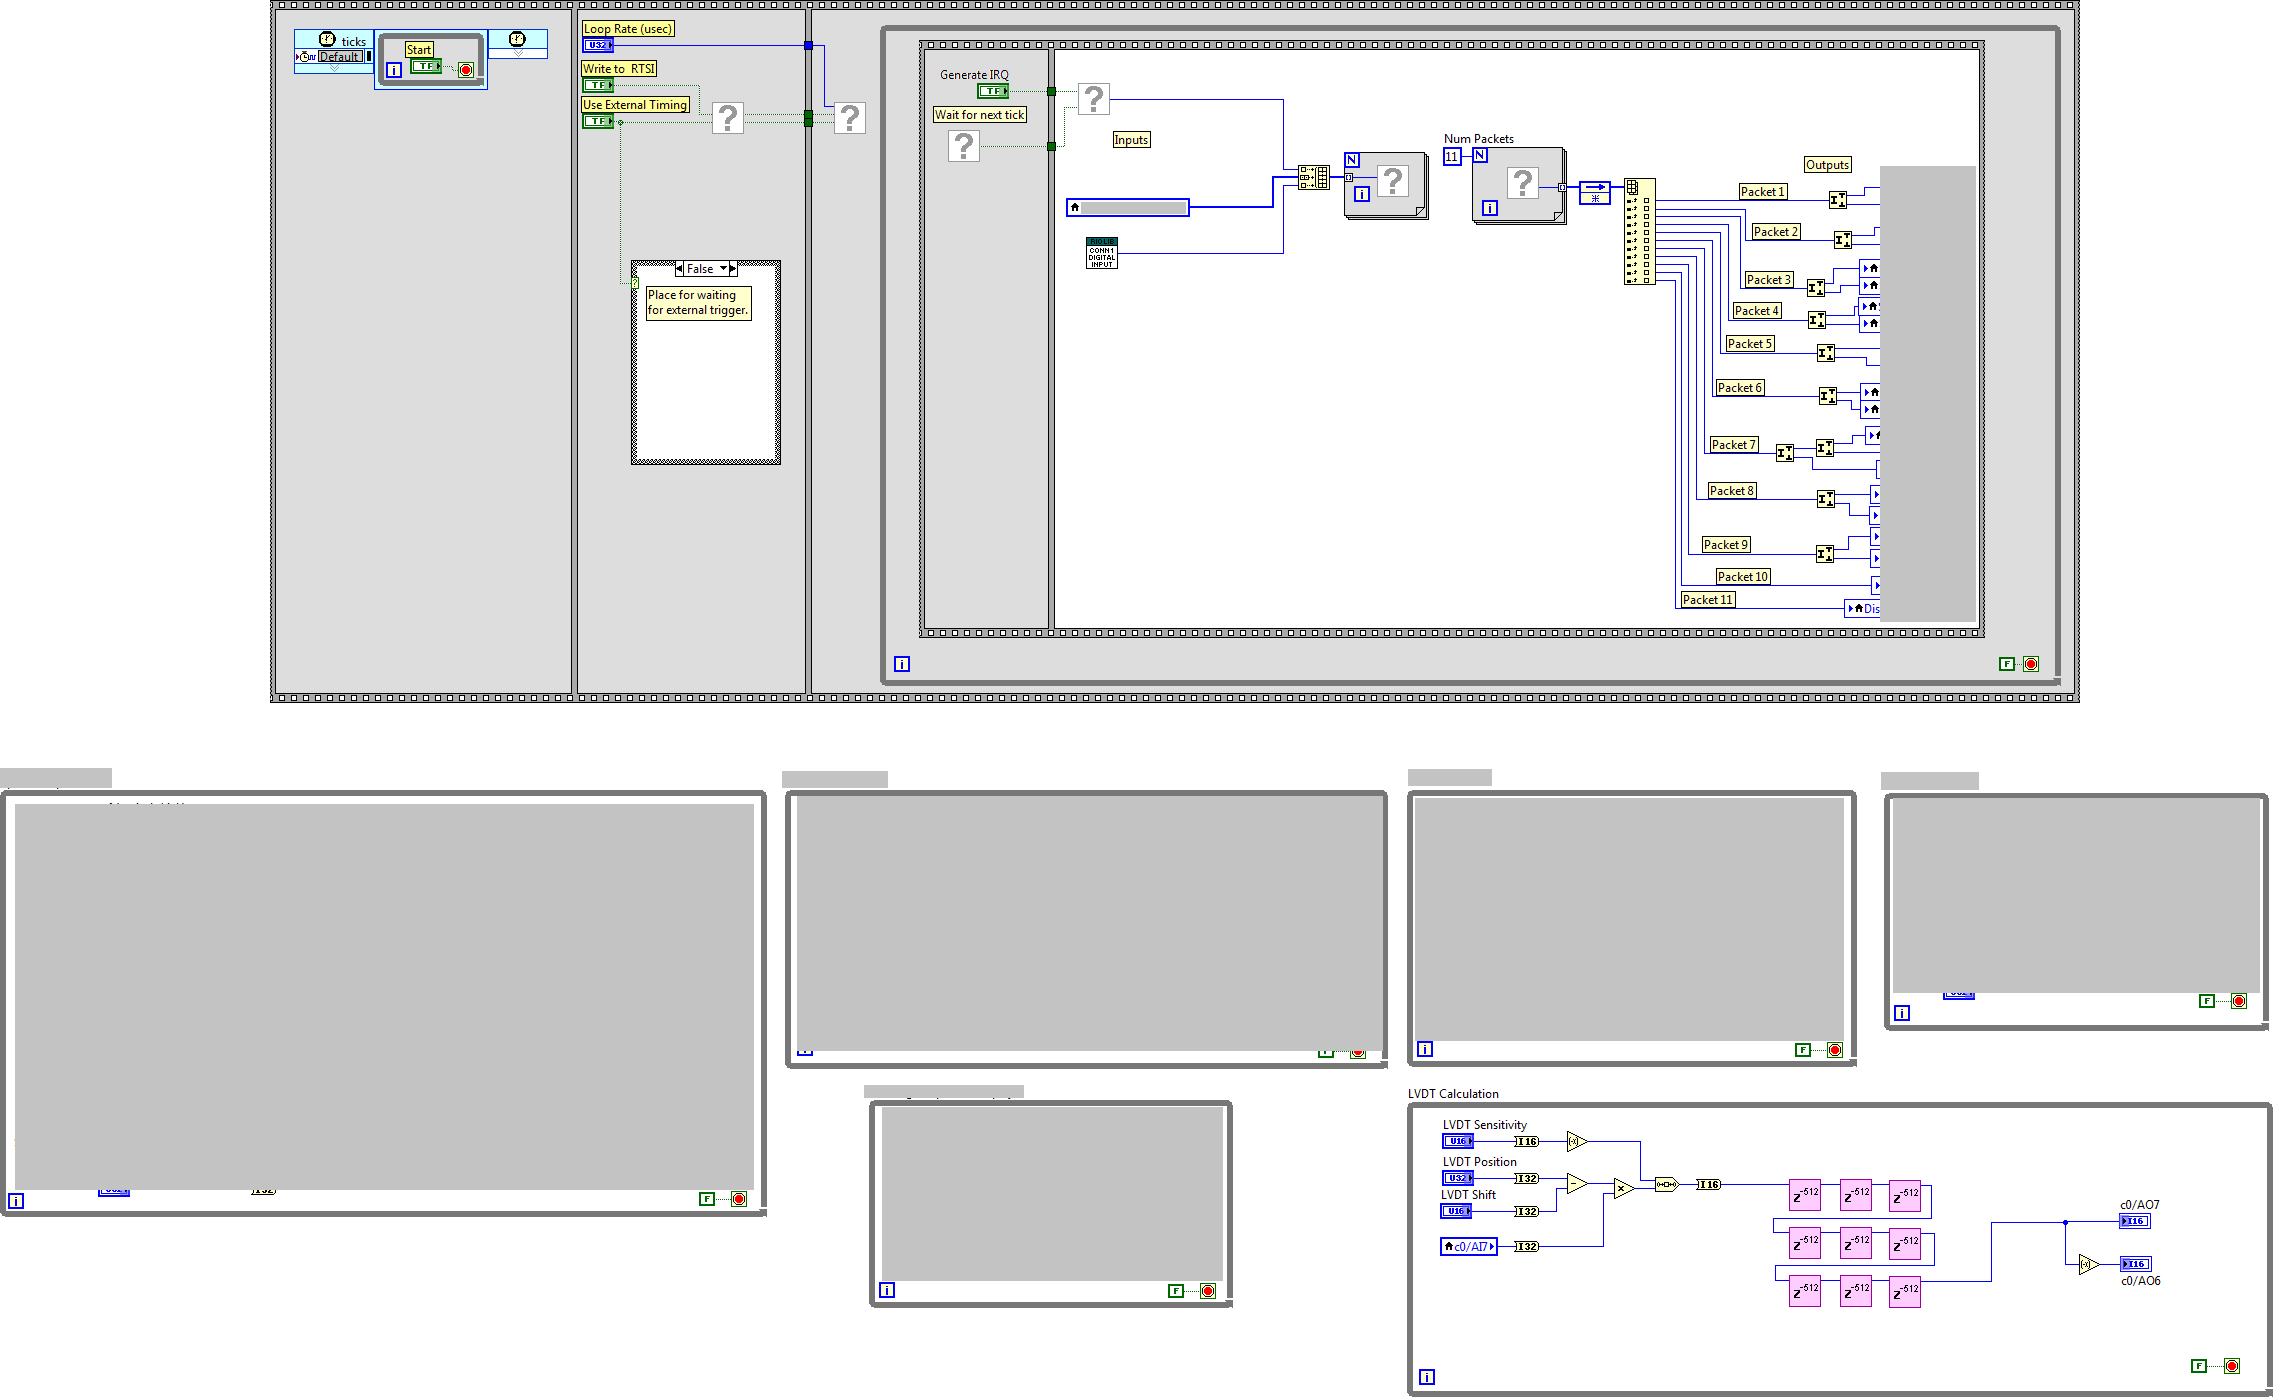Select the Packet 1 label
The width and height of the screenshot is (2273, 1397).
(1763, 192)
